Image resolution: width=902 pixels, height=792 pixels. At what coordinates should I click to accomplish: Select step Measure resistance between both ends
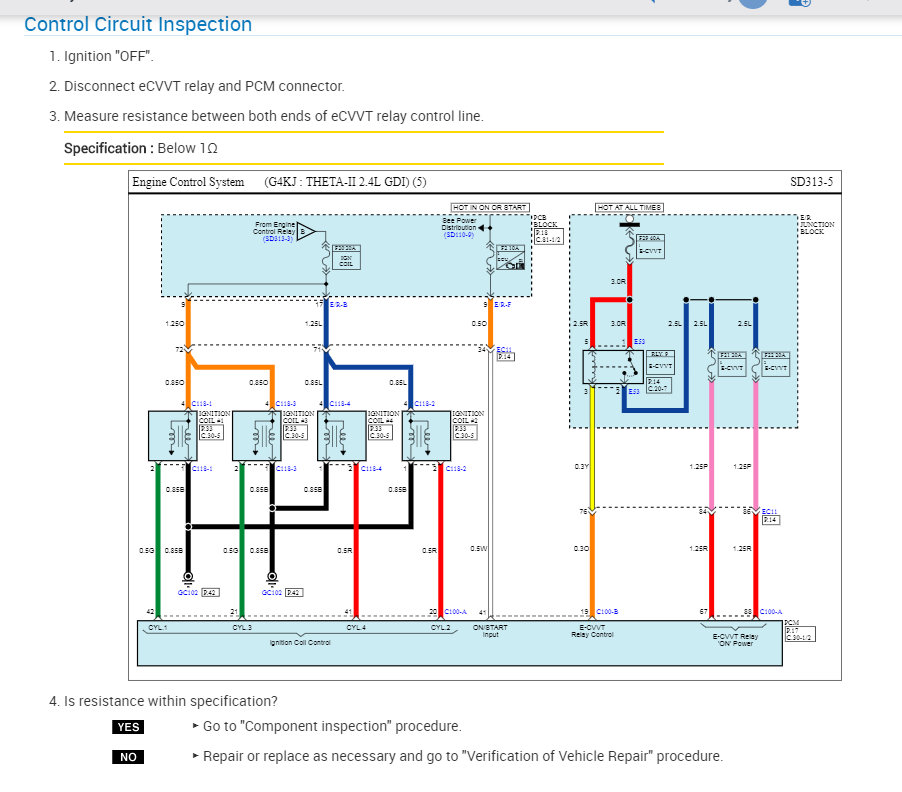(274, 116)
